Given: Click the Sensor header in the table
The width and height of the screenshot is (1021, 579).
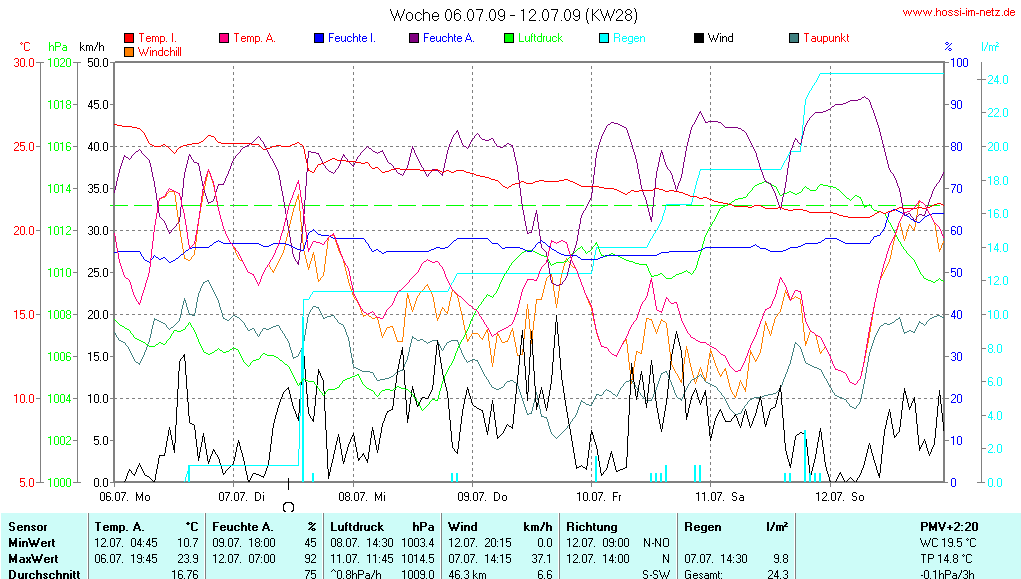Looking at the screenshot, I should pos(27,526).
